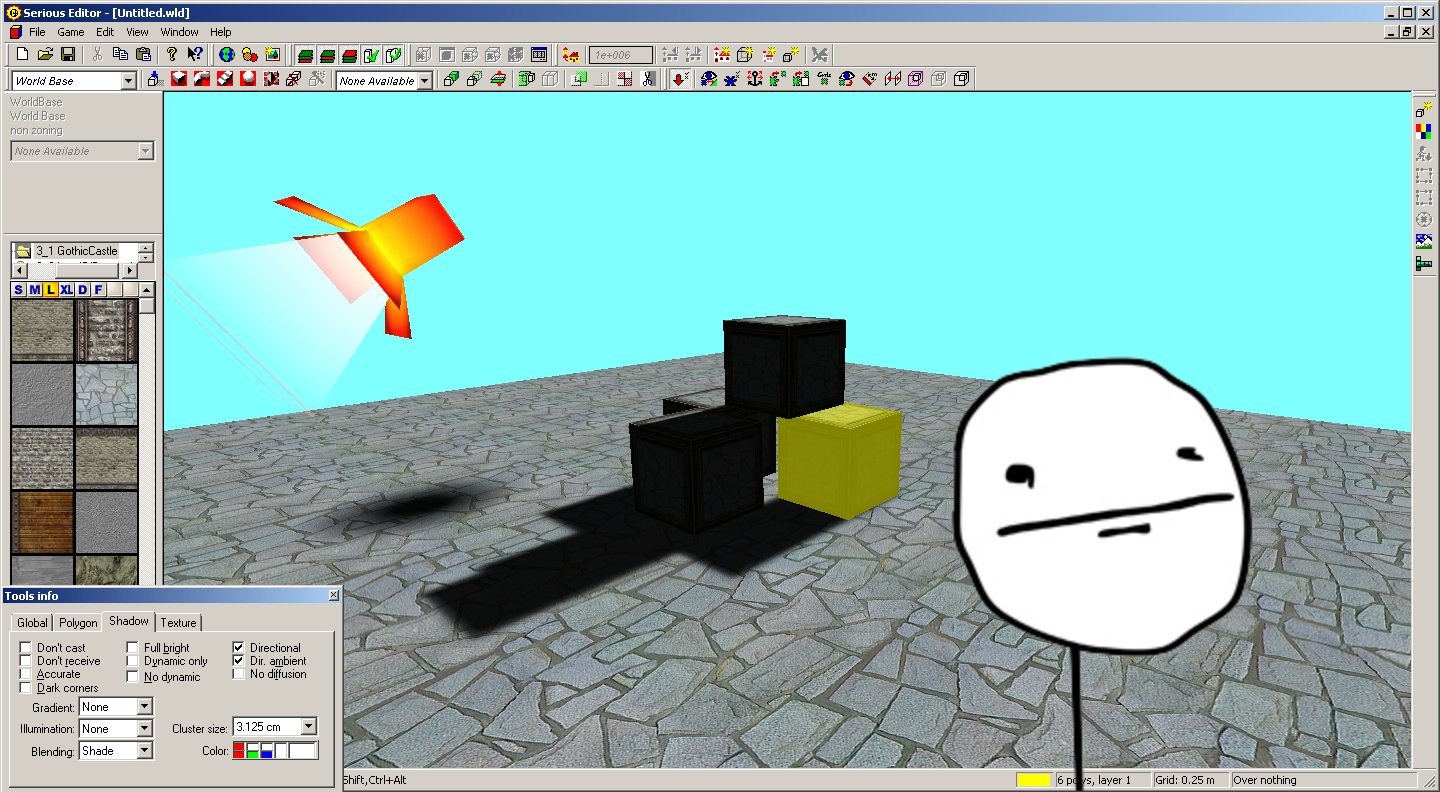Click the 1e+006 input field in toolbar
The width and height of the screenshot is (1440, 792).
click(621, 55)
